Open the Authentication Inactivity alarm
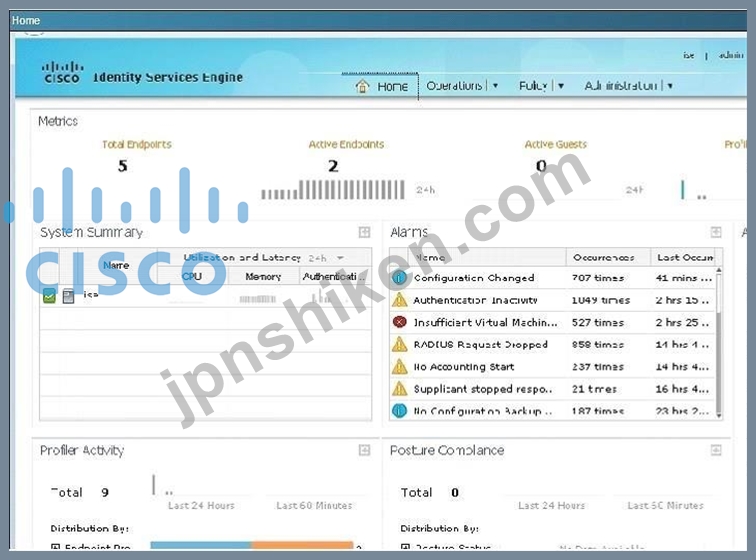 (475, 300)
